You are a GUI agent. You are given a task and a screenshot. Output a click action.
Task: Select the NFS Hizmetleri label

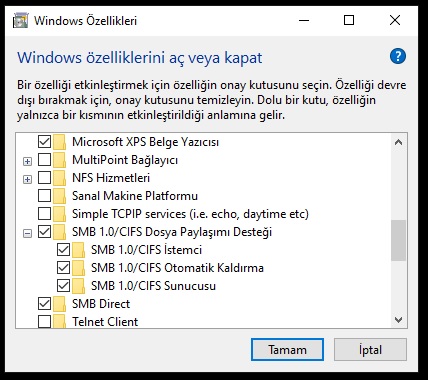pos(111,178)
